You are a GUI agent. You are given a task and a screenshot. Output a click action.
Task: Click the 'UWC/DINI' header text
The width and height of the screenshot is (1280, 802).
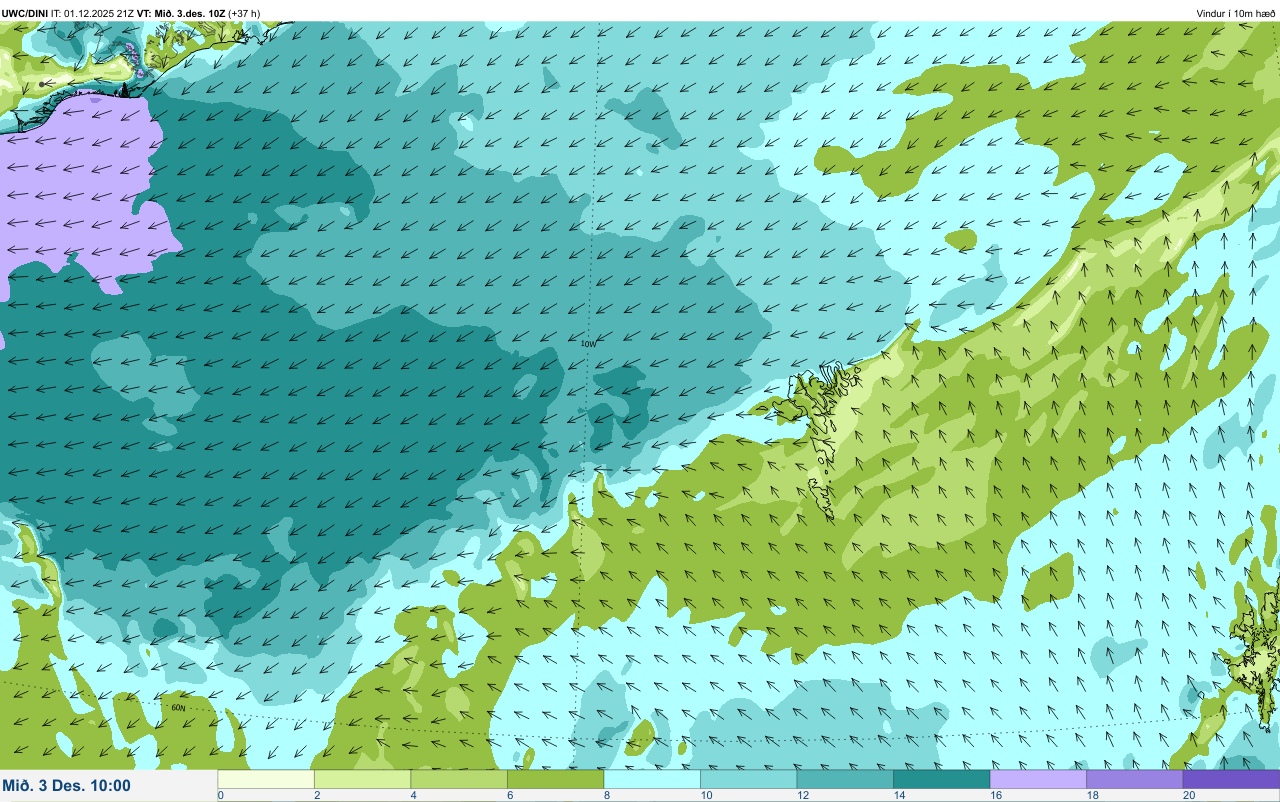(25, 13)
